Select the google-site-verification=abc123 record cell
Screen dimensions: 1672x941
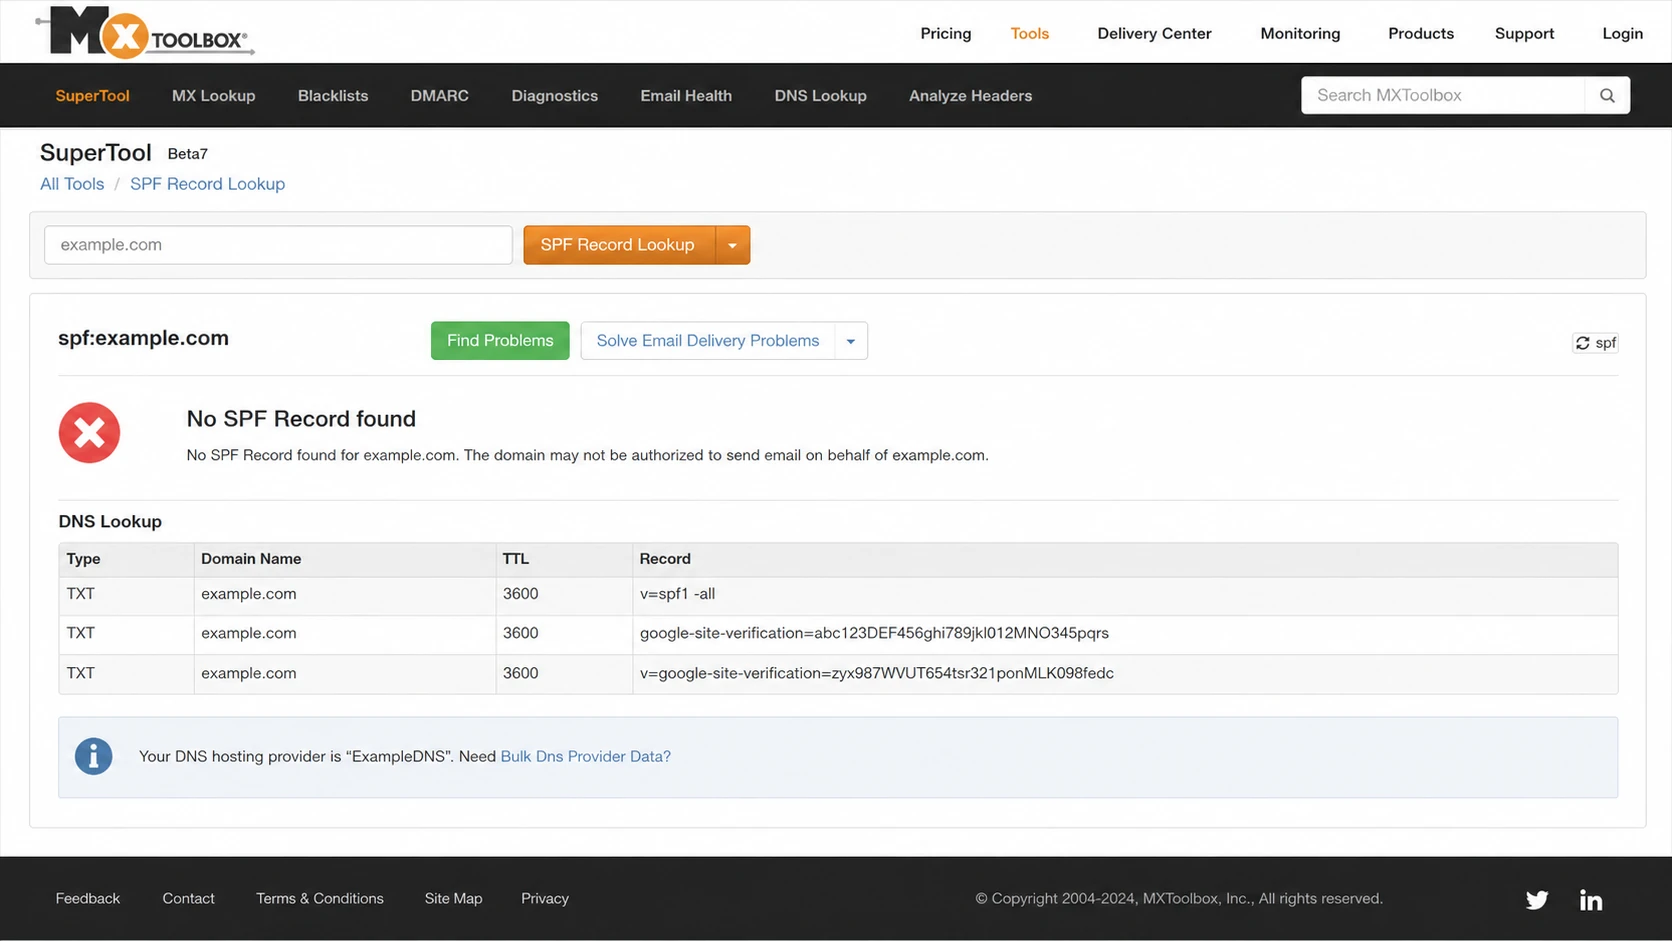pos(1125,634)
